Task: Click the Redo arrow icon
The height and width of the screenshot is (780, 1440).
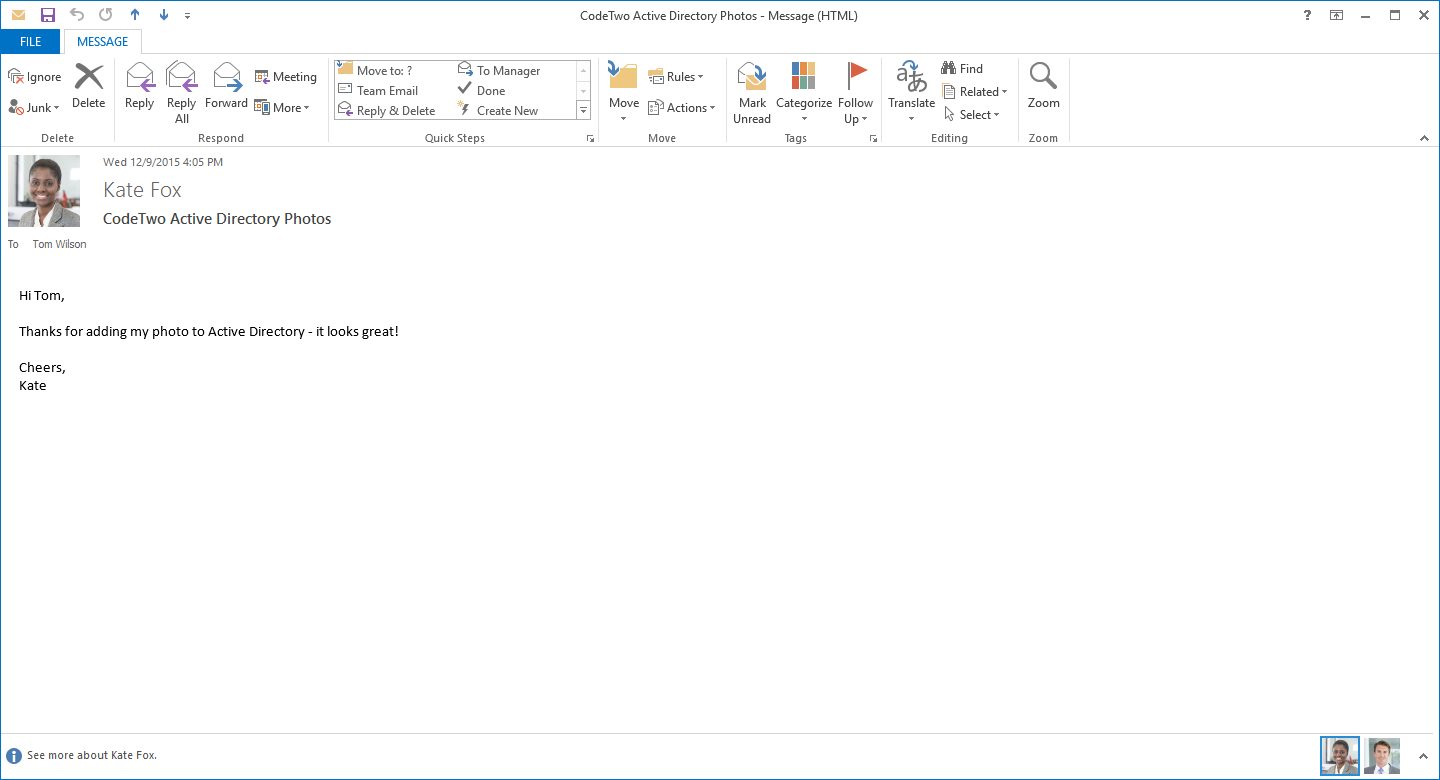Action: coord(105,15)
